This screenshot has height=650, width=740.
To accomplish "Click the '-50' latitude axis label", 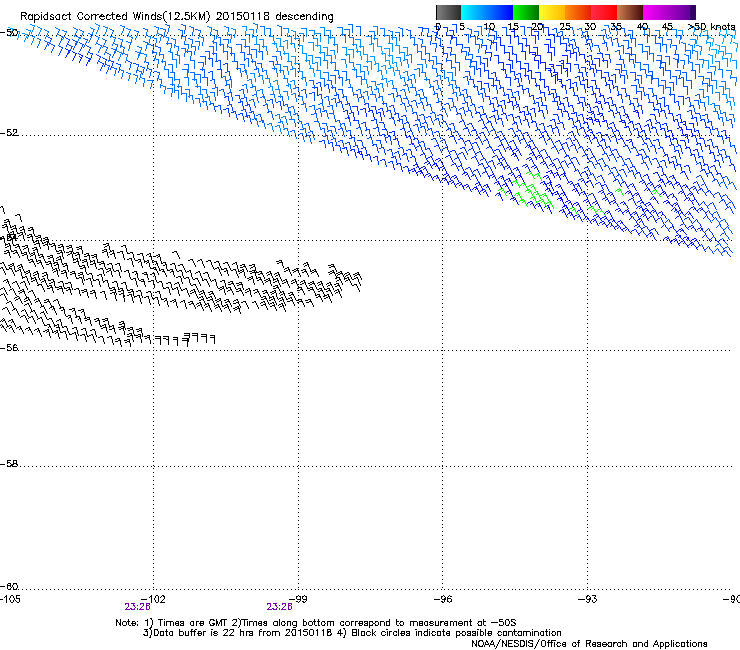I will pyautogui.click(x=9, y=33).
